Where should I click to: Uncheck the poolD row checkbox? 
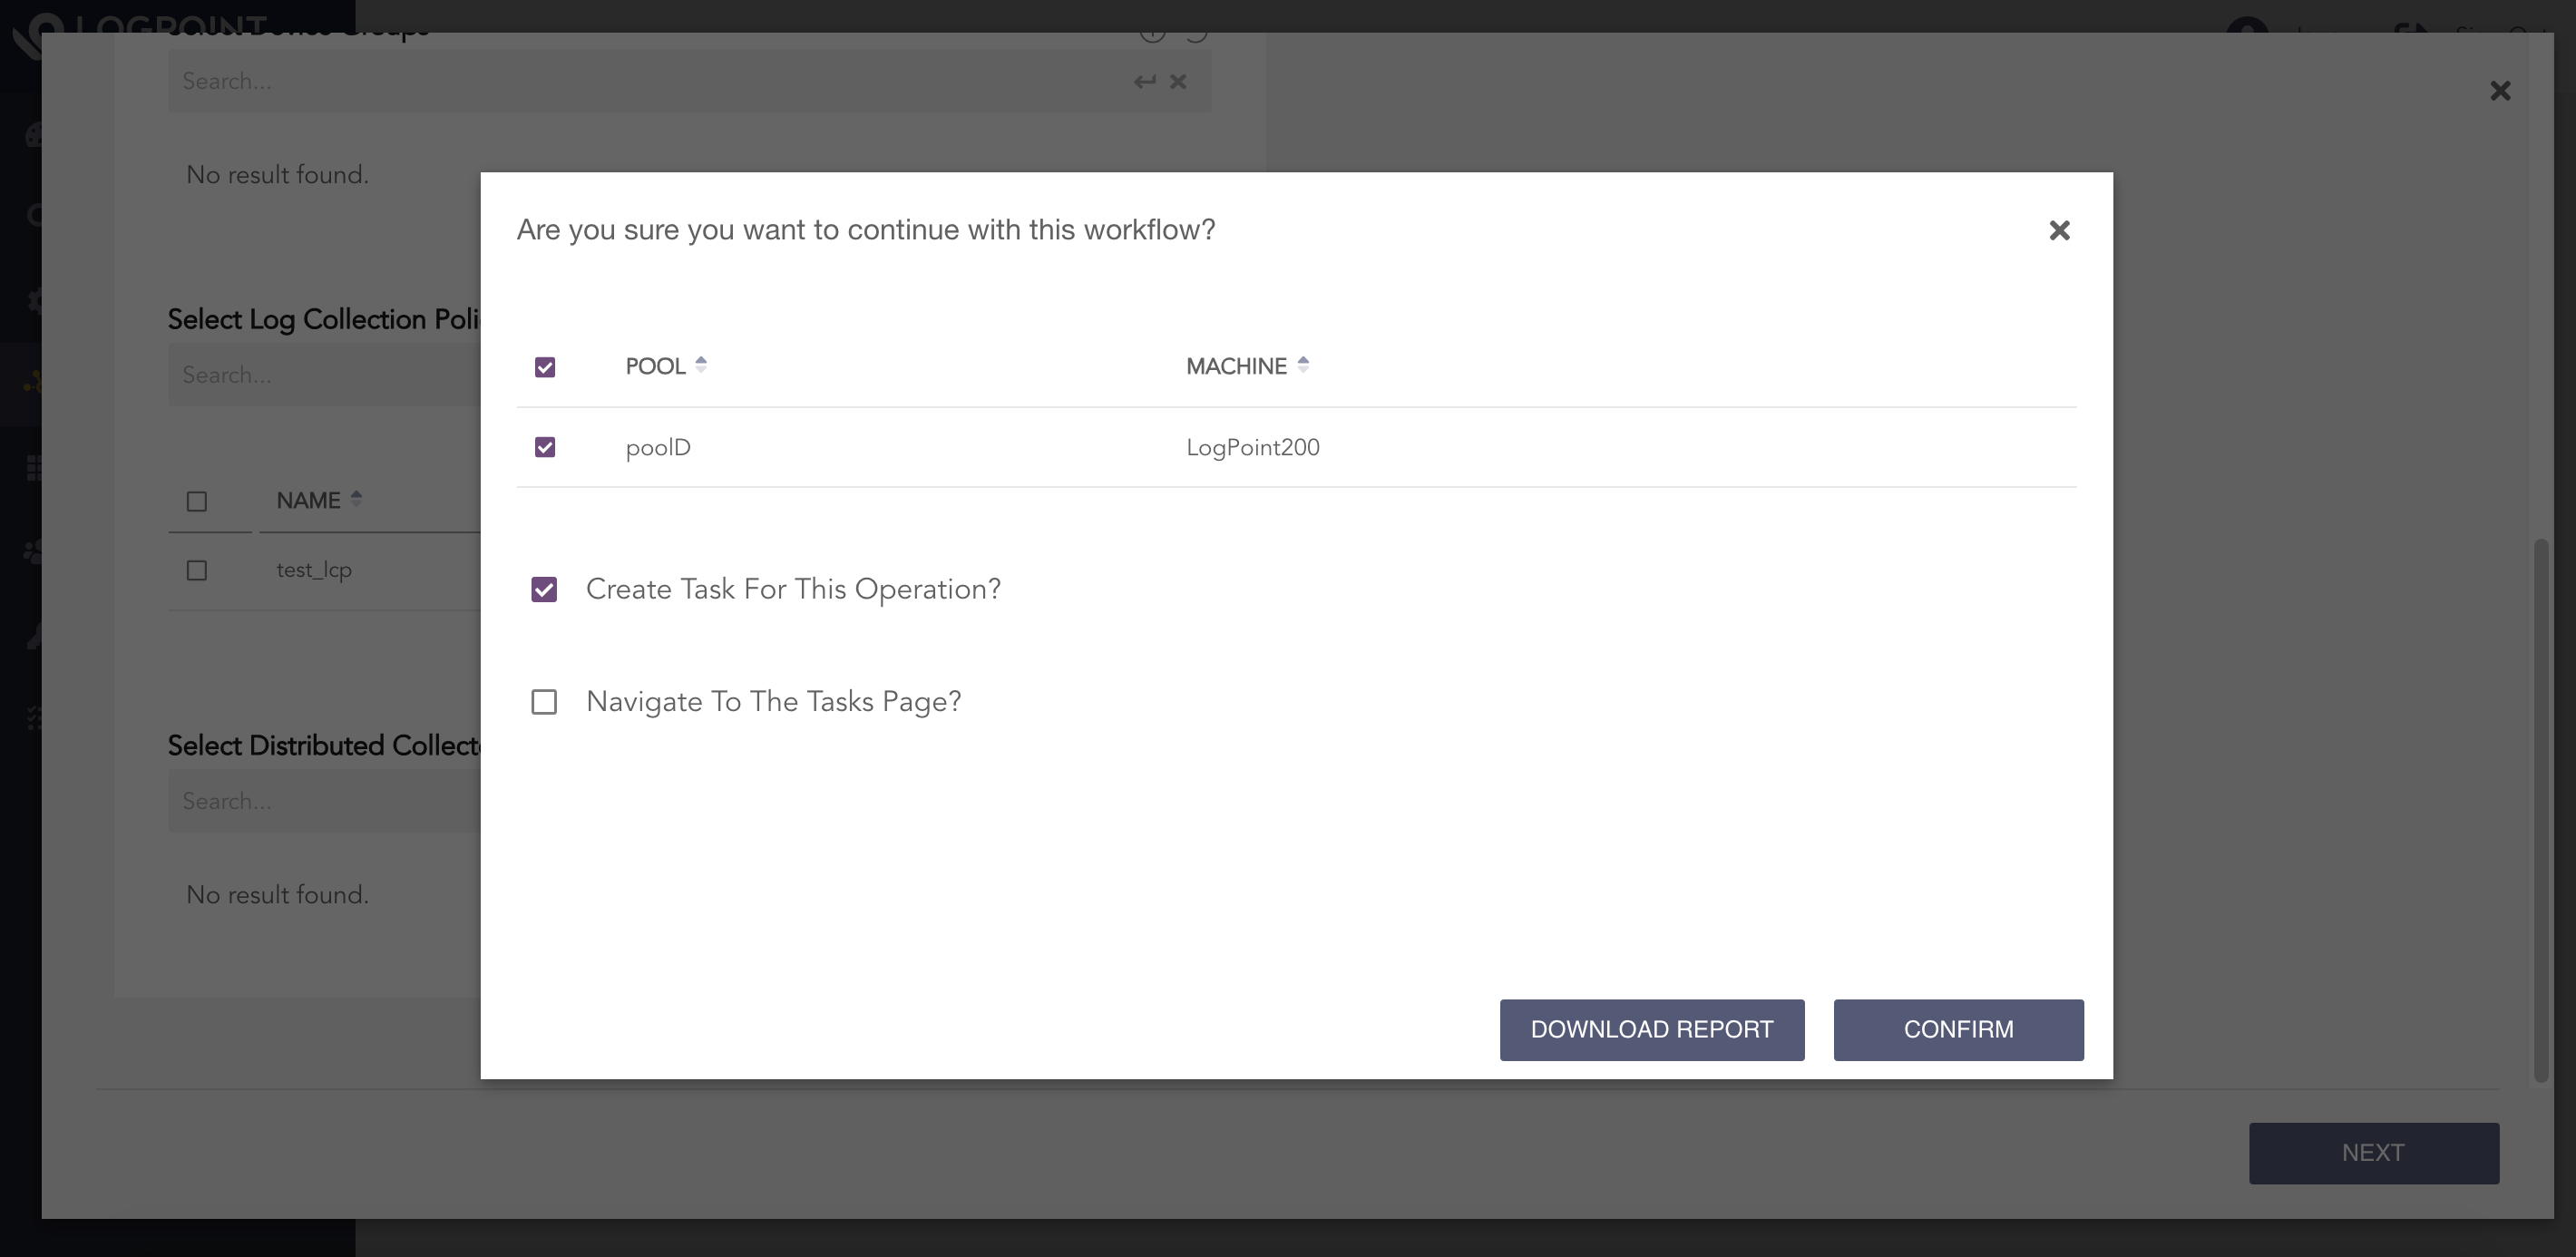tap(545, 447)
